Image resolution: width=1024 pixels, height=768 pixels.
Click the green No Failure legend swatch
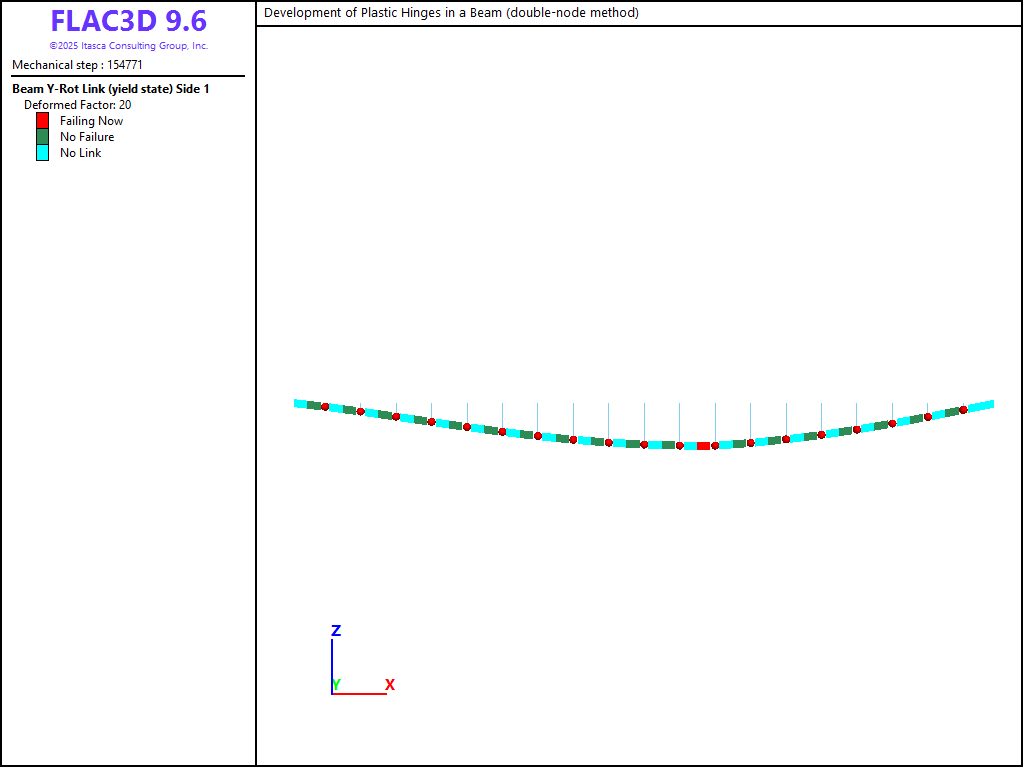pyautogui.click(x=42, y=137)
